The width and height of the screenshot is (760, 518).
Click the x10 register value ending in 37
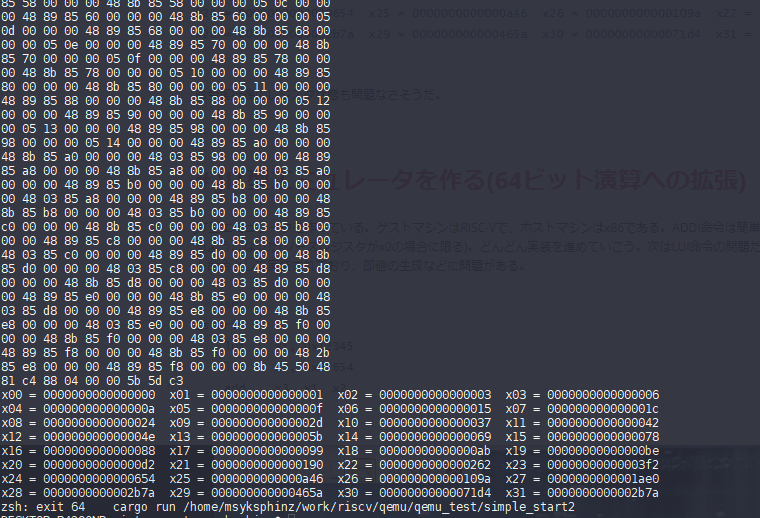435,423
